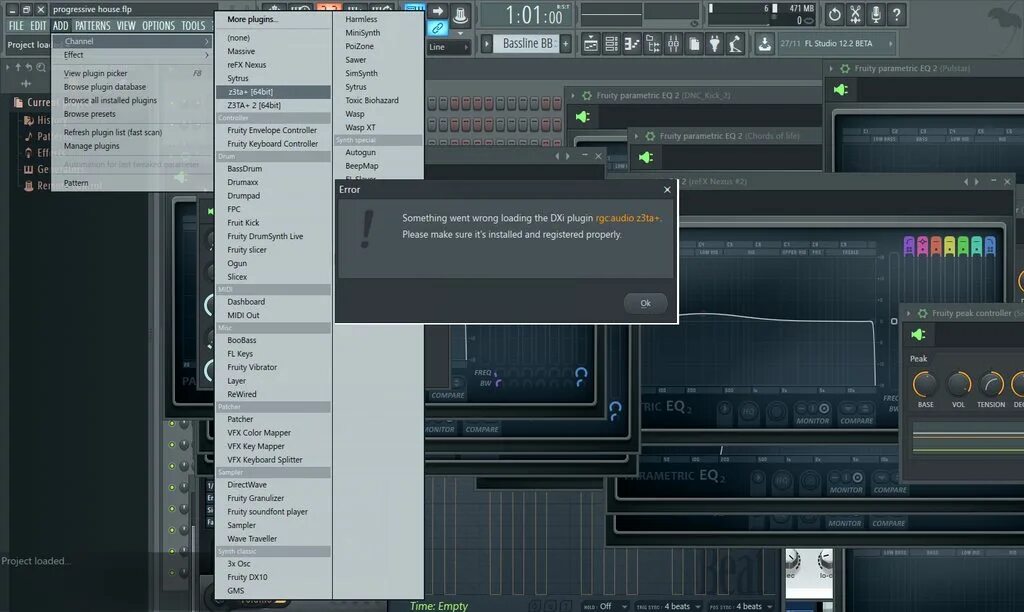Adjust the TENSION knob in peak controller
The image size is (1024, 612).
991,384
